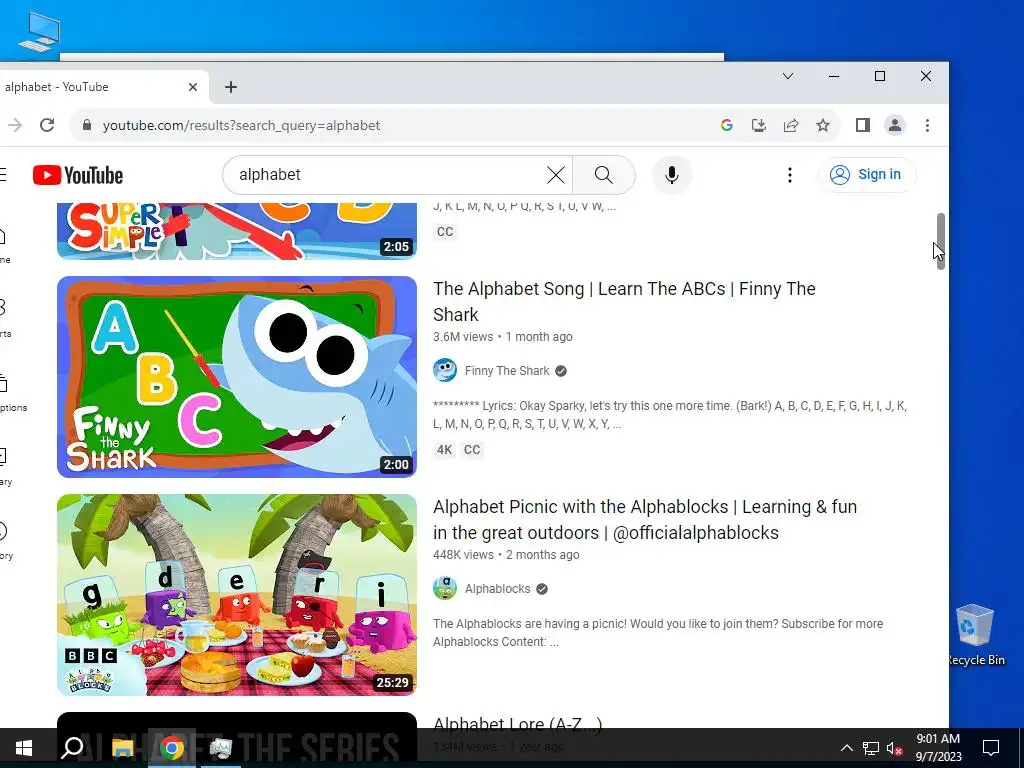Open Finny The Shark video thumbnail
The image size is (1024, 768).
pos(236,377)
